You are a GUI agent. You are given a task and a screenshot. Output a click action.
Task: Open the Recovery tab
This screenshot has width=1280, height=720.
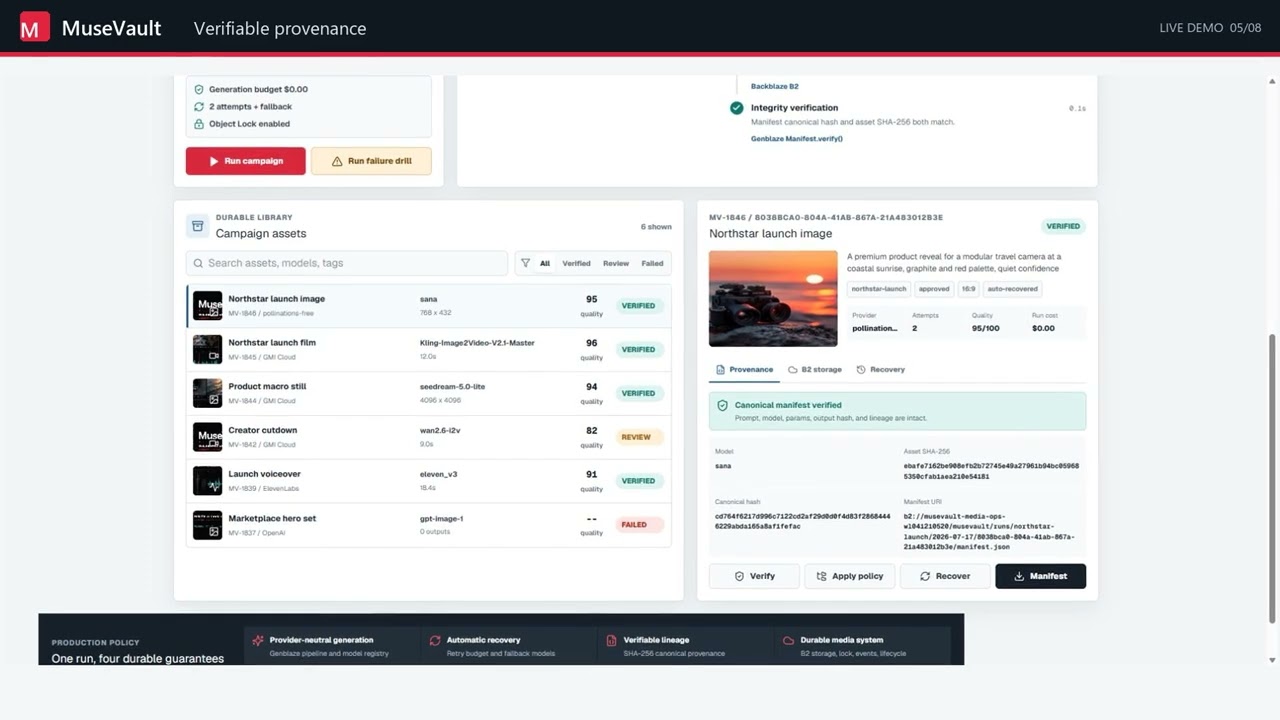[881, 369]
